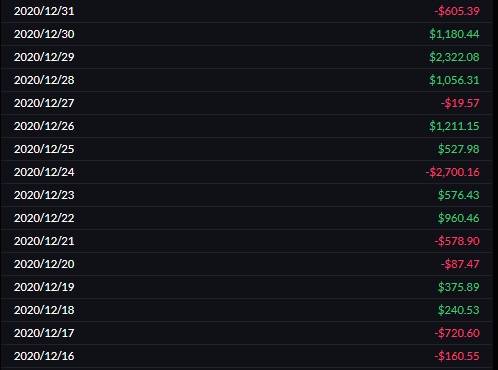
Task: Click the $1,180.44 profit value
Action: (454, 34)
